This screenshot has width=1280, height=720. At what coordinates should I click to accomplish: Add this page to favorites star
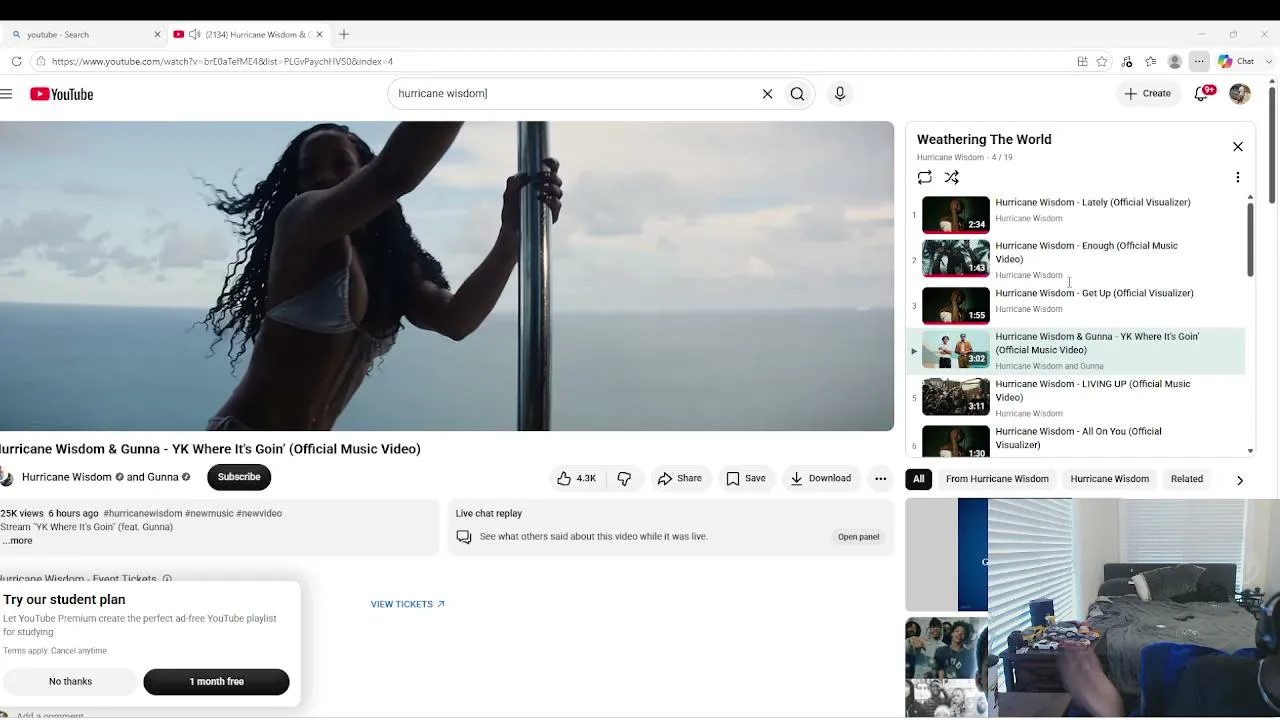tap(1102, 61)
